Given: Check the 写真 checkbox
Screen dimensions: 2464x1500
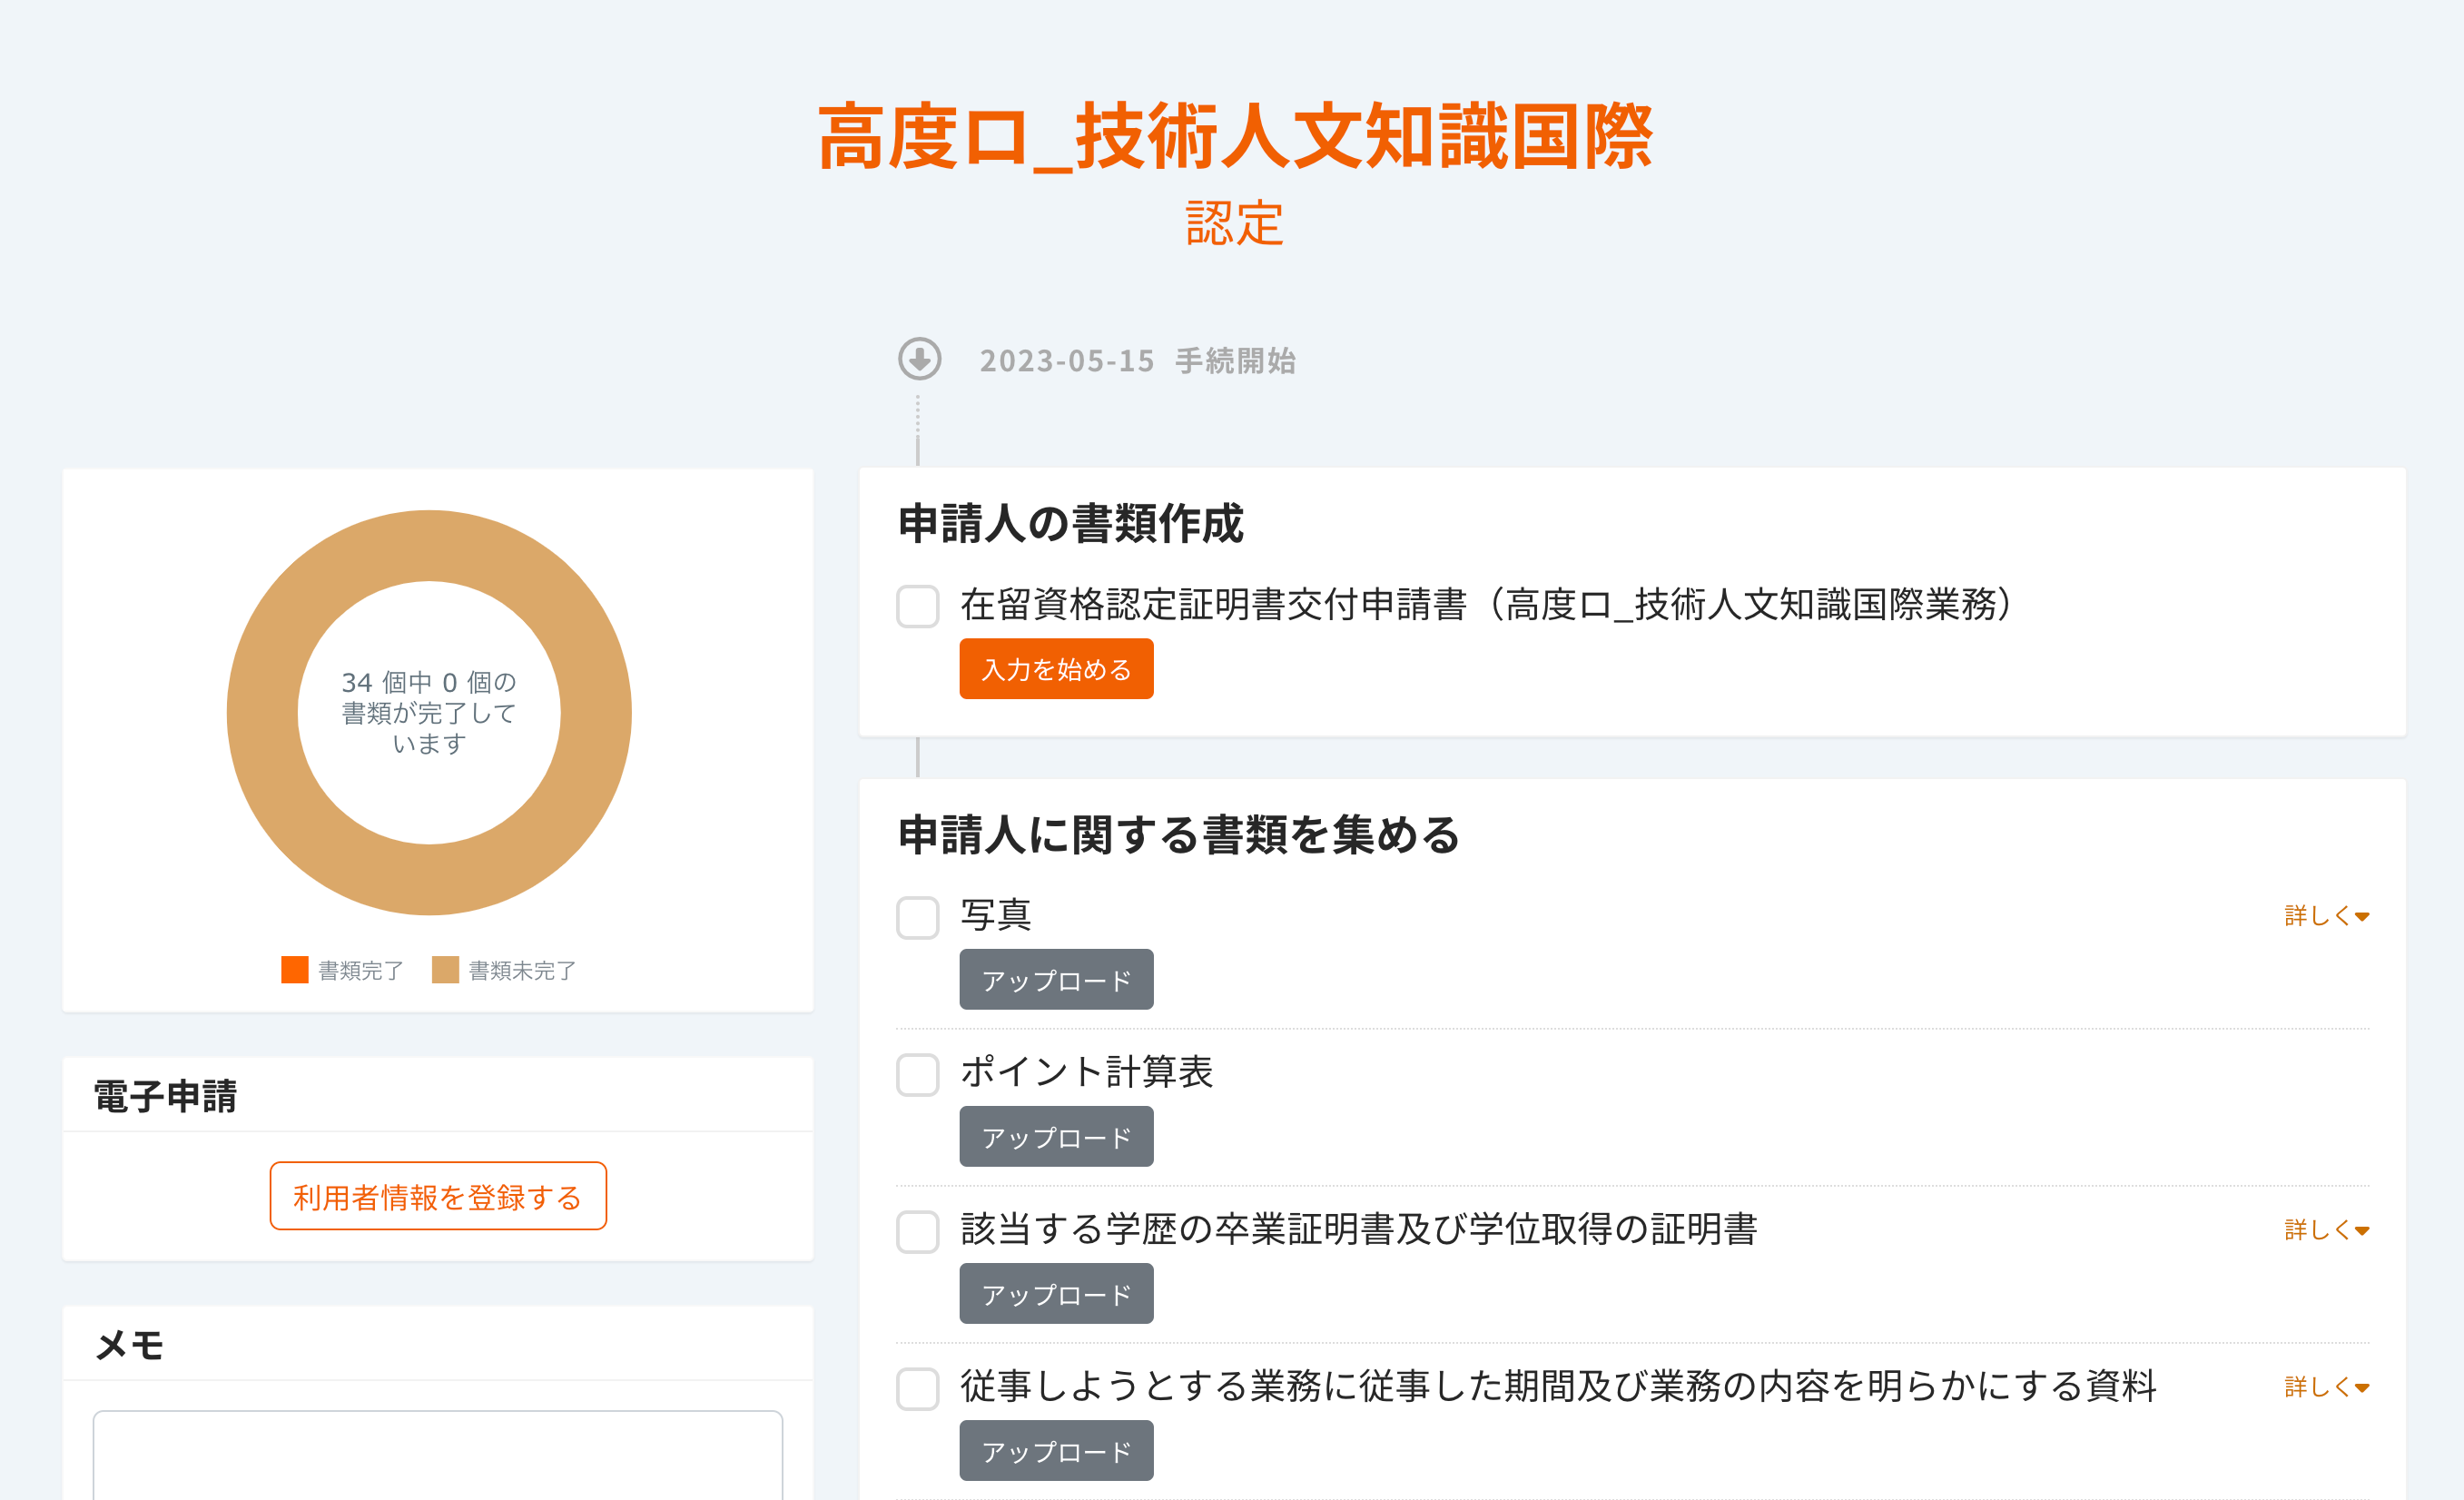Looking at the screenshot, I should (917, 917).
